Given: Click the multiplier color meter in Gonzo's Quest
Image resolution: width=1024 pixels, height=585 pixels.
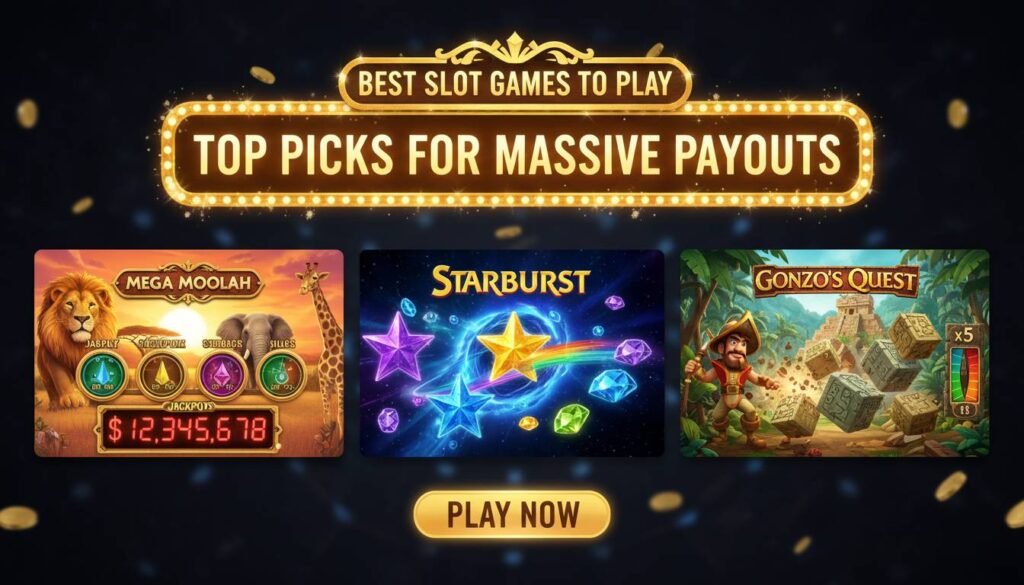Looking at the screenshot, I should [964, 375].
